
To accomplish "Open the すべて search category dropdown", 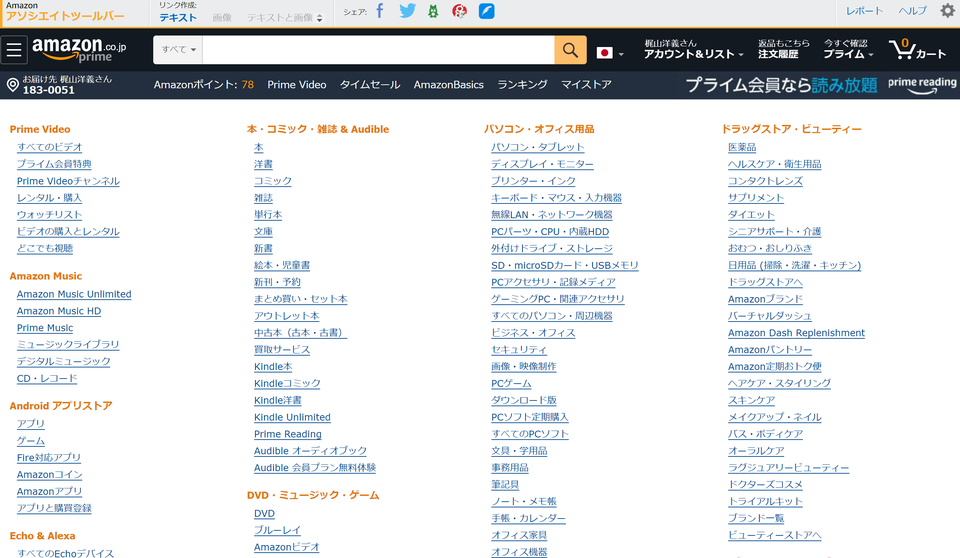I will click(x=178, y=50).
